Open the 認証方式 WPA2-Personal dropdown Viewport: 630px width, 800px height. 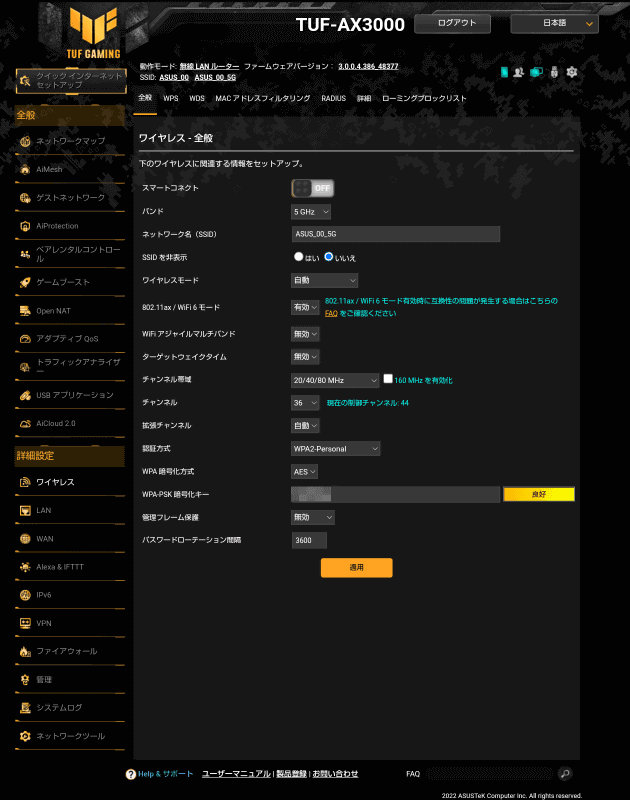336,449
